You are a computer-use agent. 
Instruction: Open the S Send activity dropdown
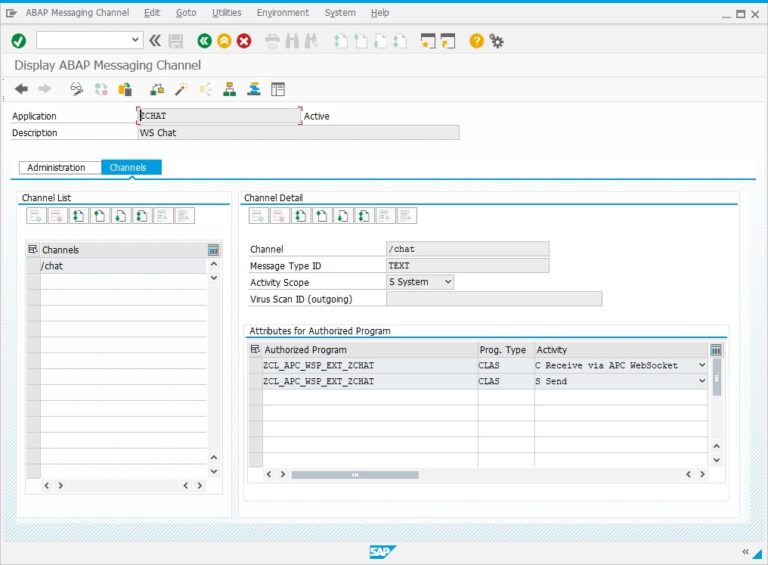[x=701, y=381]
